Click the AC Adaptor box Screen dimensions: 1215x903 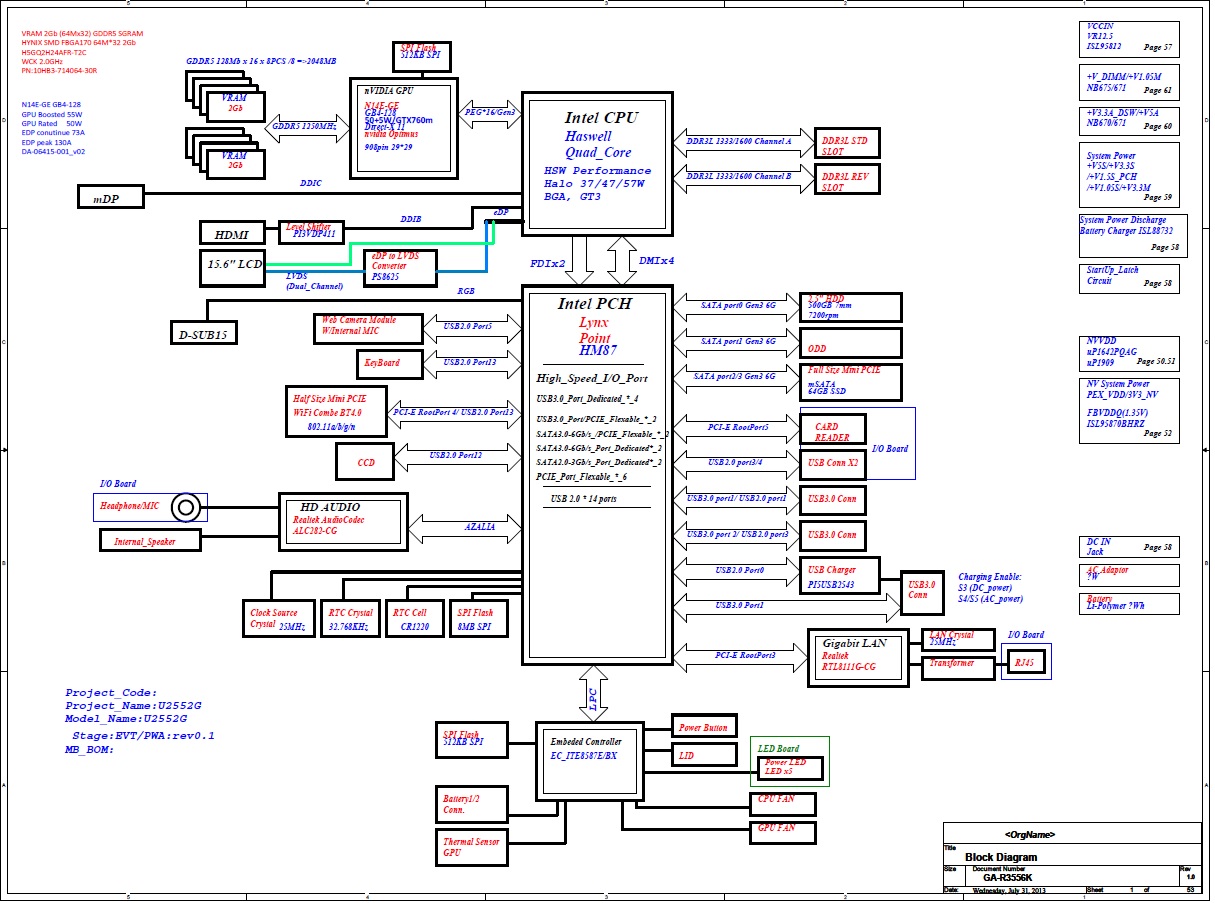(1129, 574)
